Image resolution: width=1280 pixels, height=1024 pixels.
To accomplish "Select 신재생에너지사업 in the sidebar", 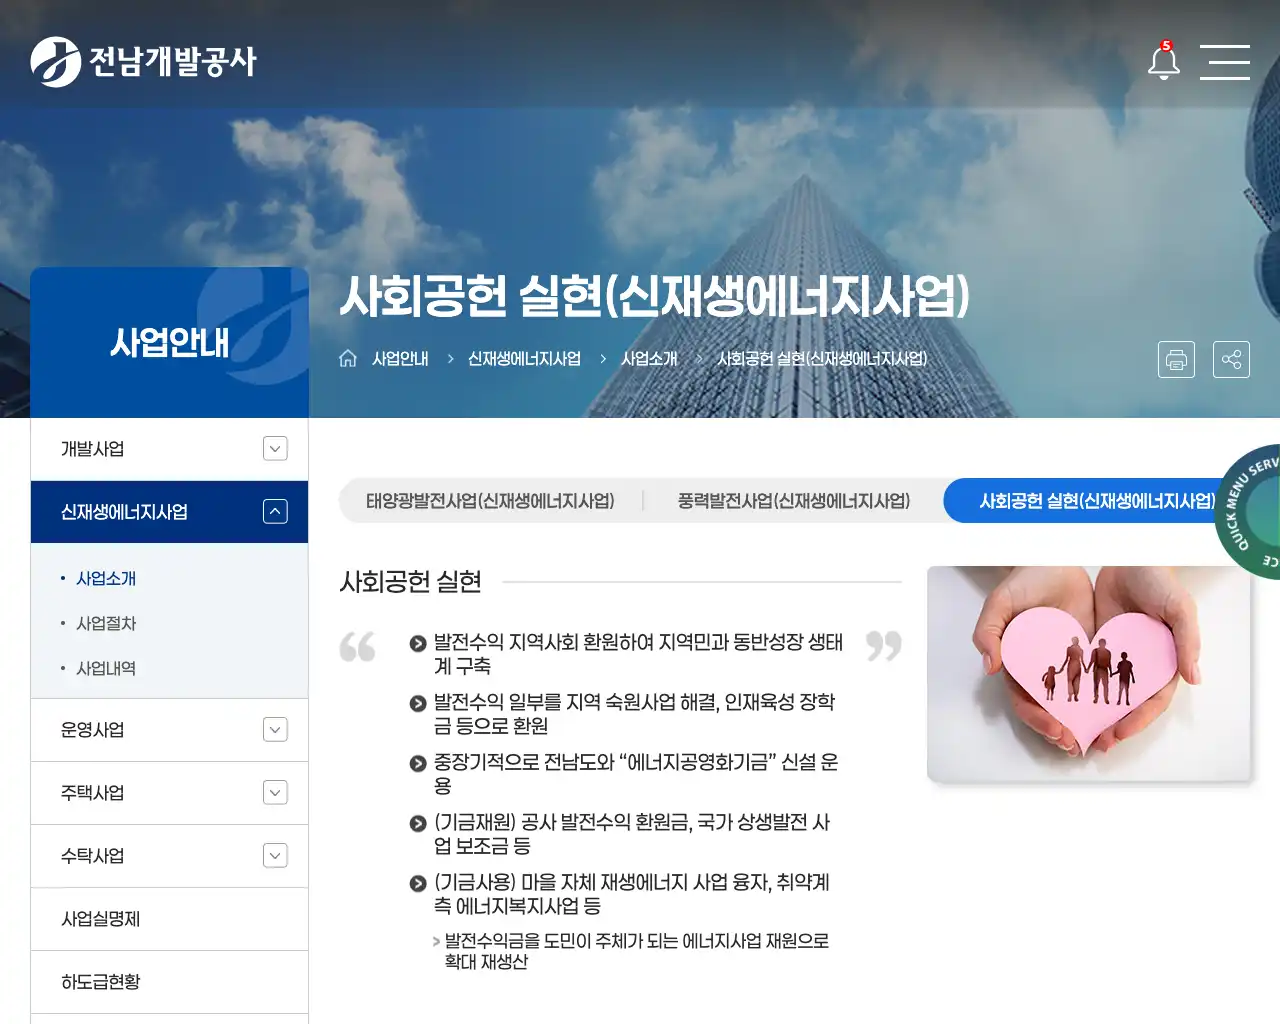I will click(169, 512).
